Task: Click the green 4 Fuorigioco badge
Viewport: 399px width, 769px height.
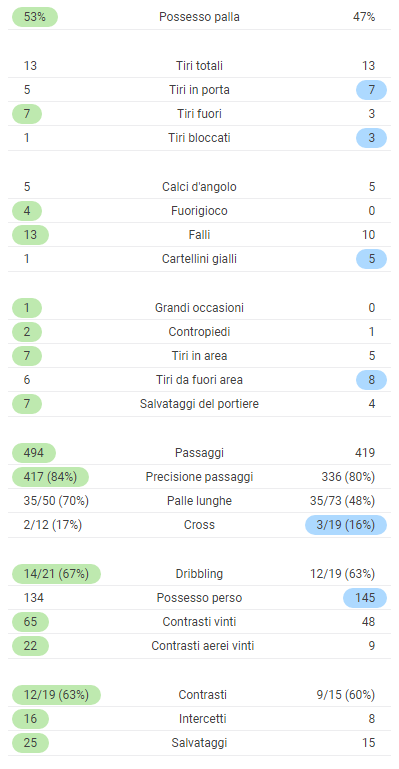Action: pyautogui.click(x=27, y=211)
